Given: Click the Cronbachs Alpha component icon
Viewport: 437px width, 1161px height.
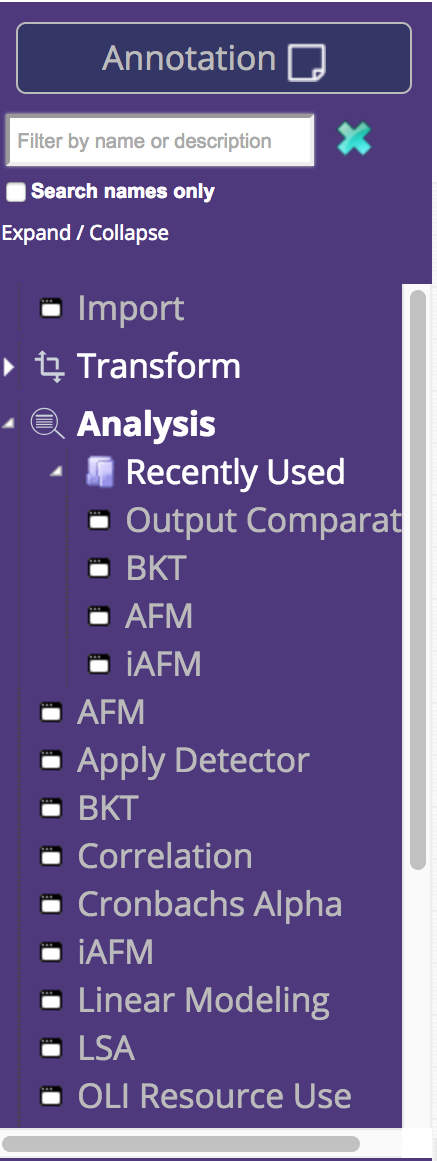Looking at the screenshot, I should (x=50, y=903).
